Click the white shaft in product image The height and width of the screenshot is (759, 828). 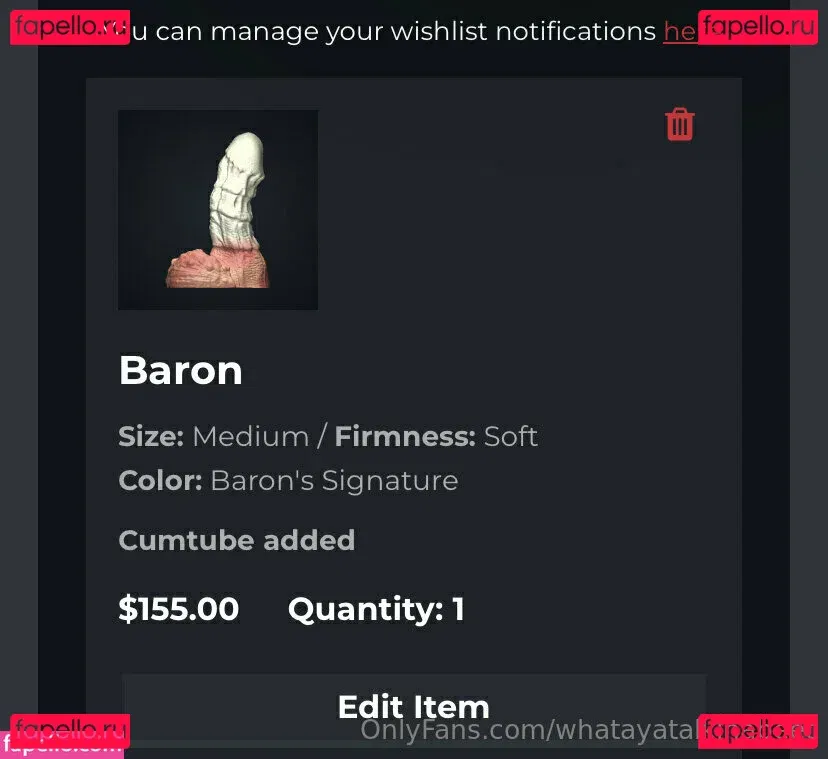click(x=237, y=191)
